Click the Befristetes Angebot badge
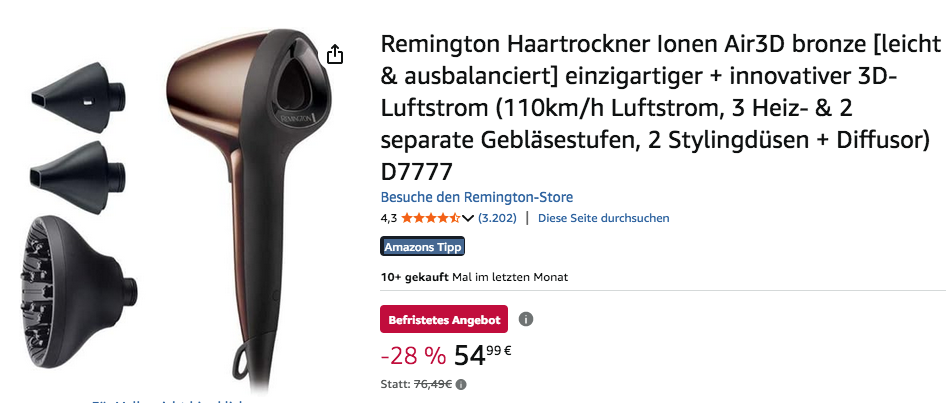The image size is (946, 403). [x=444, y=320]
